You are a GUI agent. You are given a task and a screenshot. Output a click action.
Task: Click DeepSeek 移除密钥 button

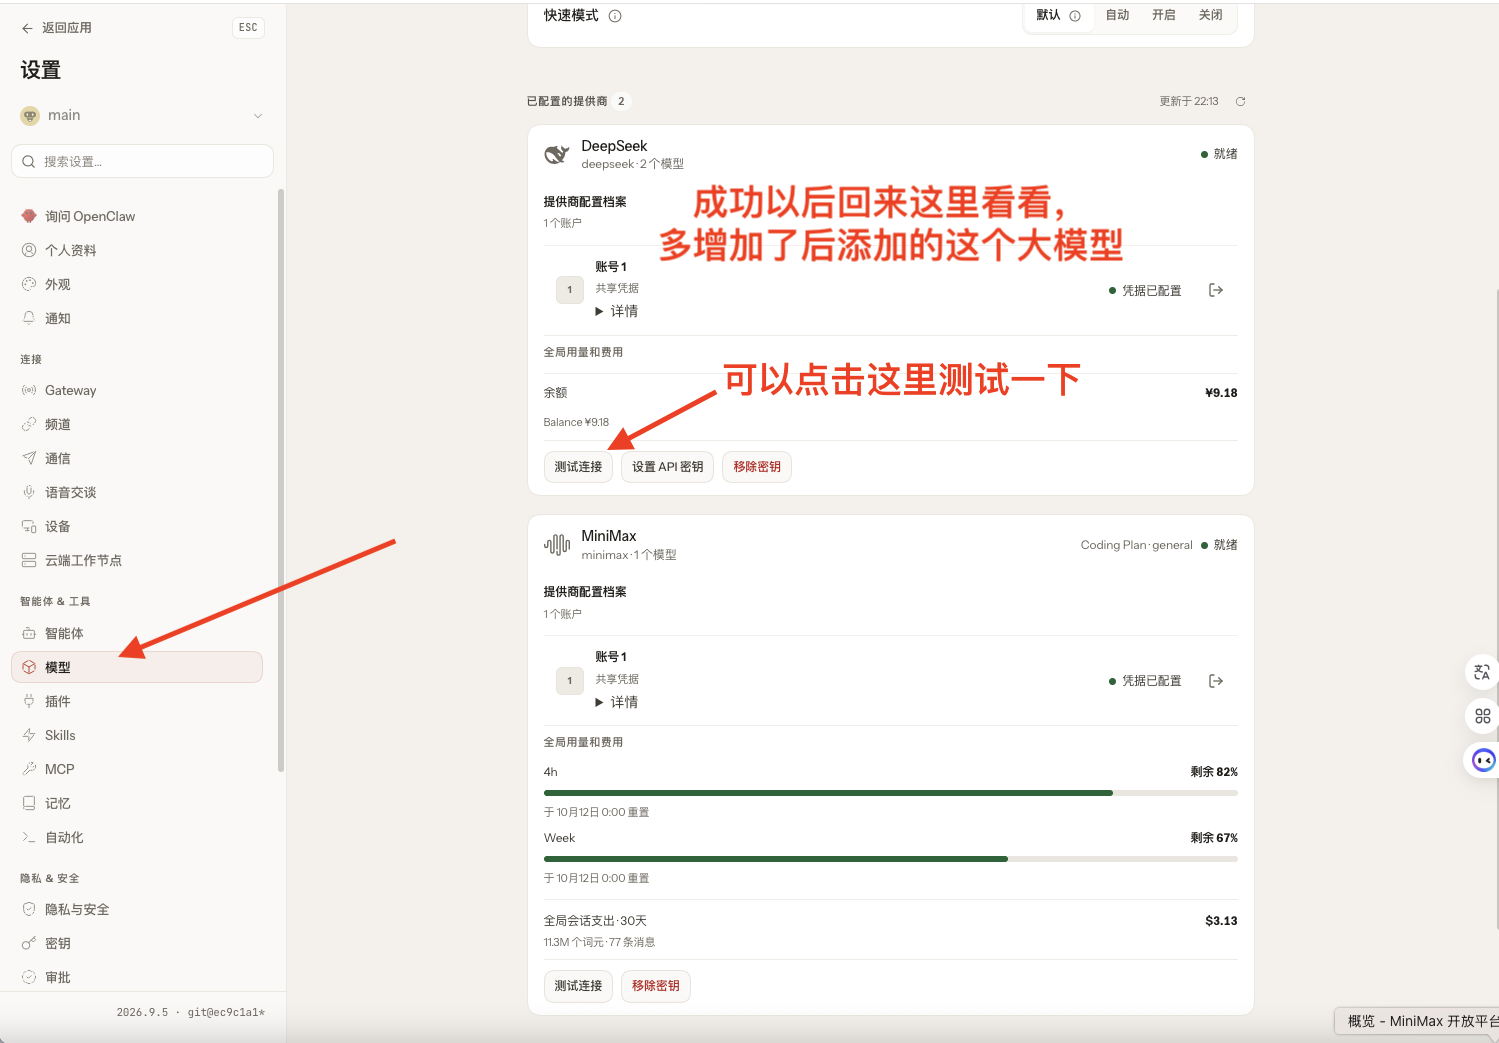(x=756, y=467)
